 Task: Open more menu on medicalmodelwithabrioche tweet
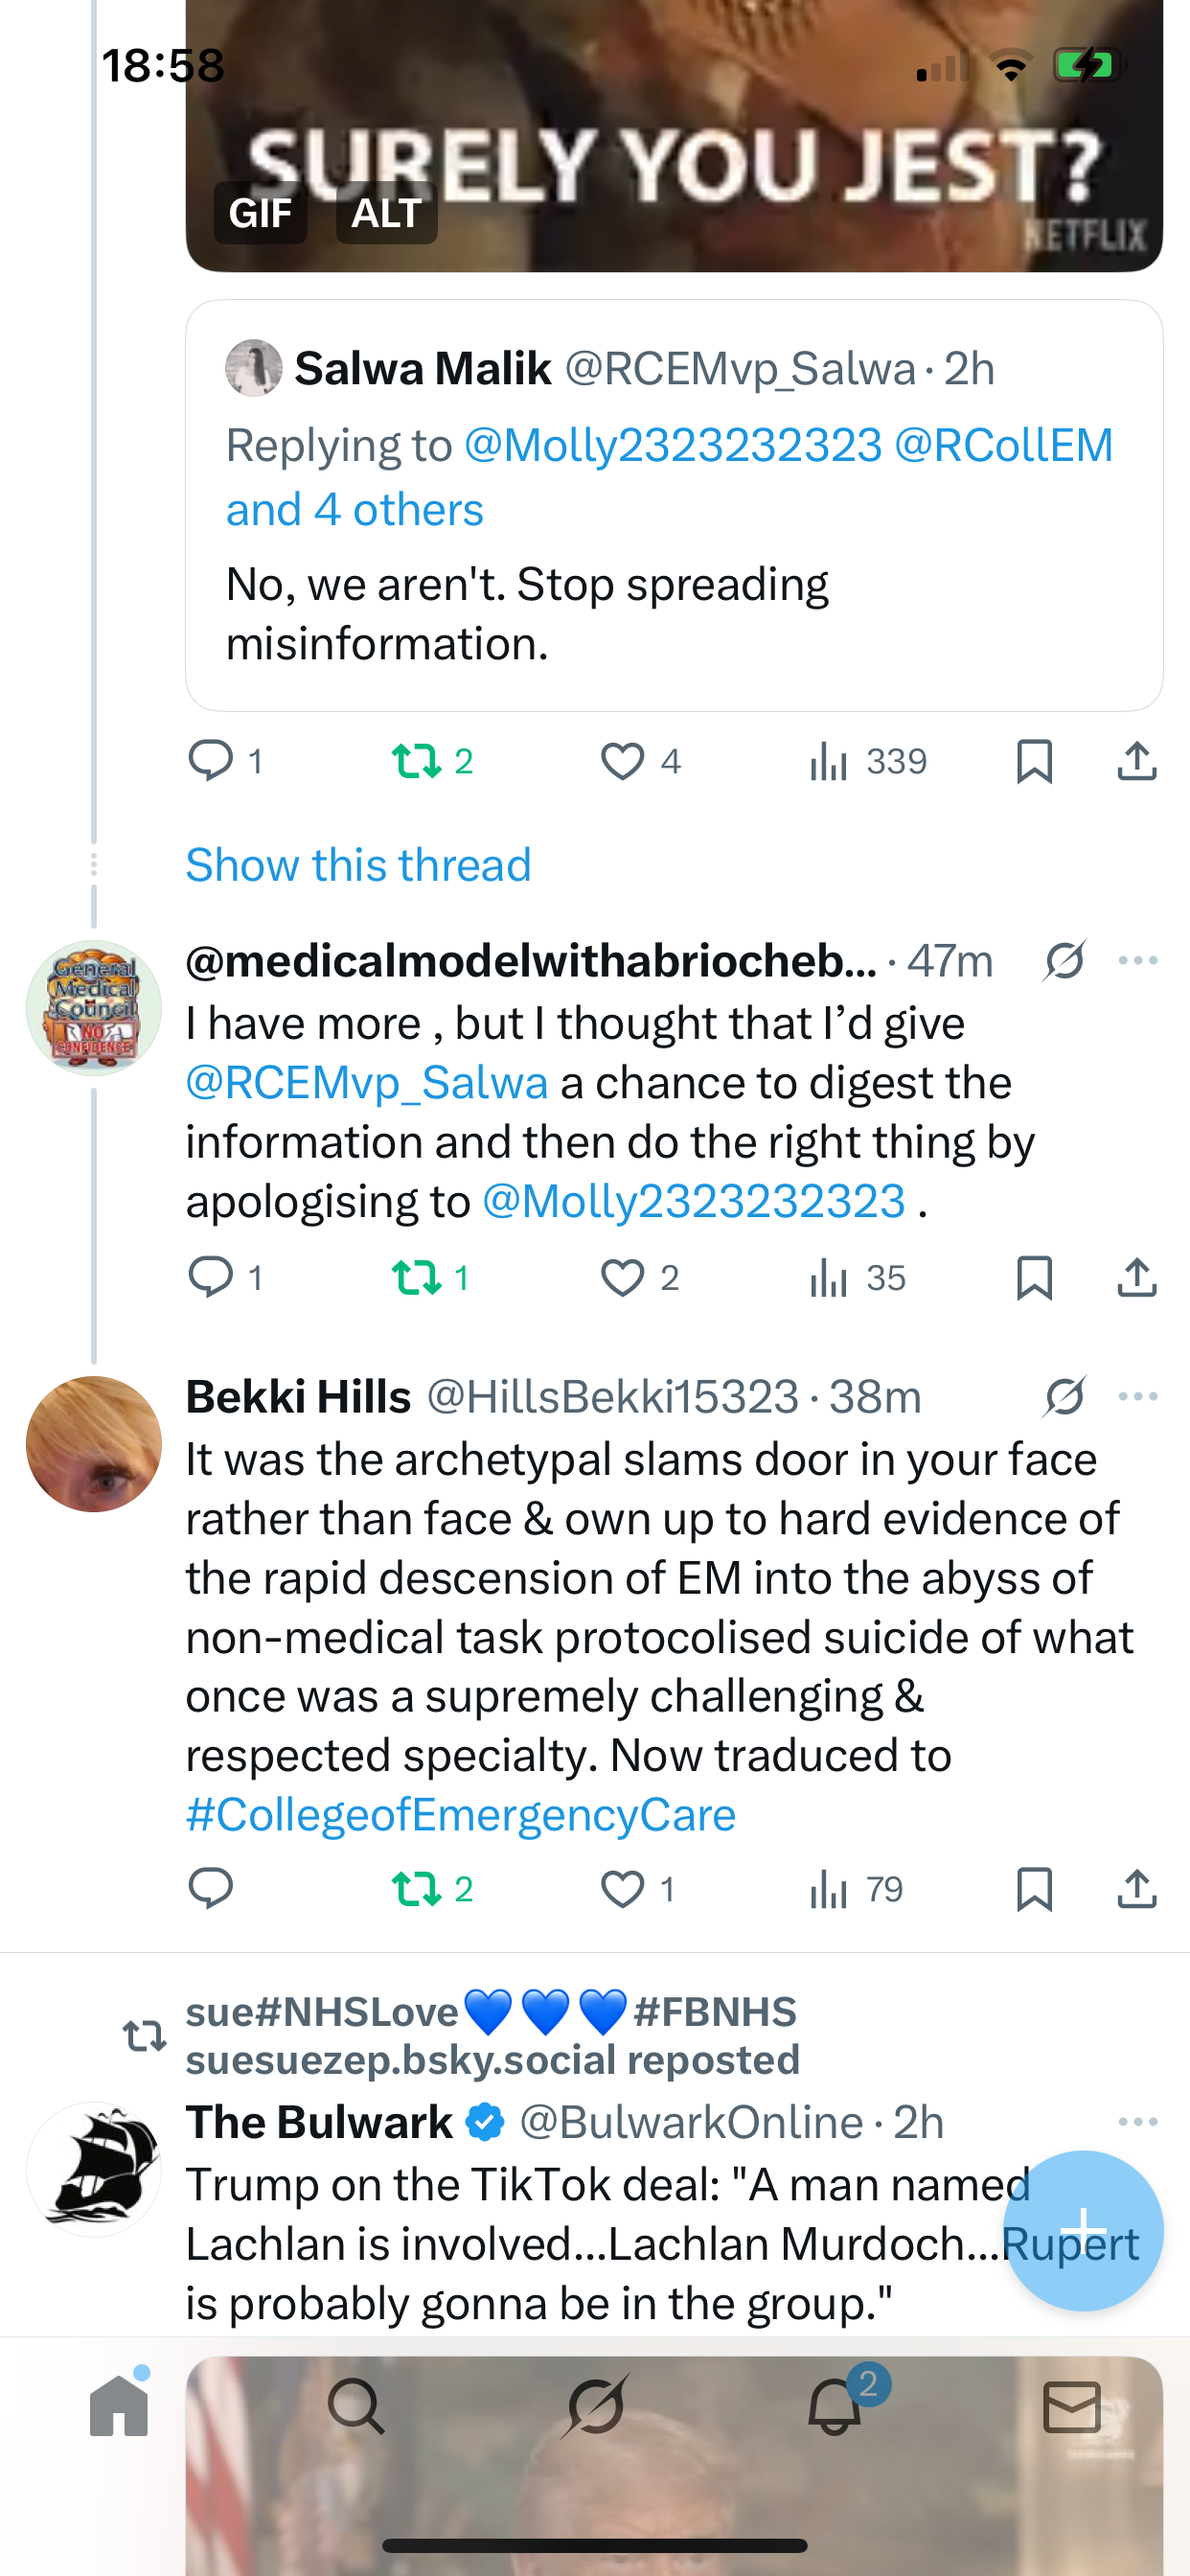[x=1138, y=961]
